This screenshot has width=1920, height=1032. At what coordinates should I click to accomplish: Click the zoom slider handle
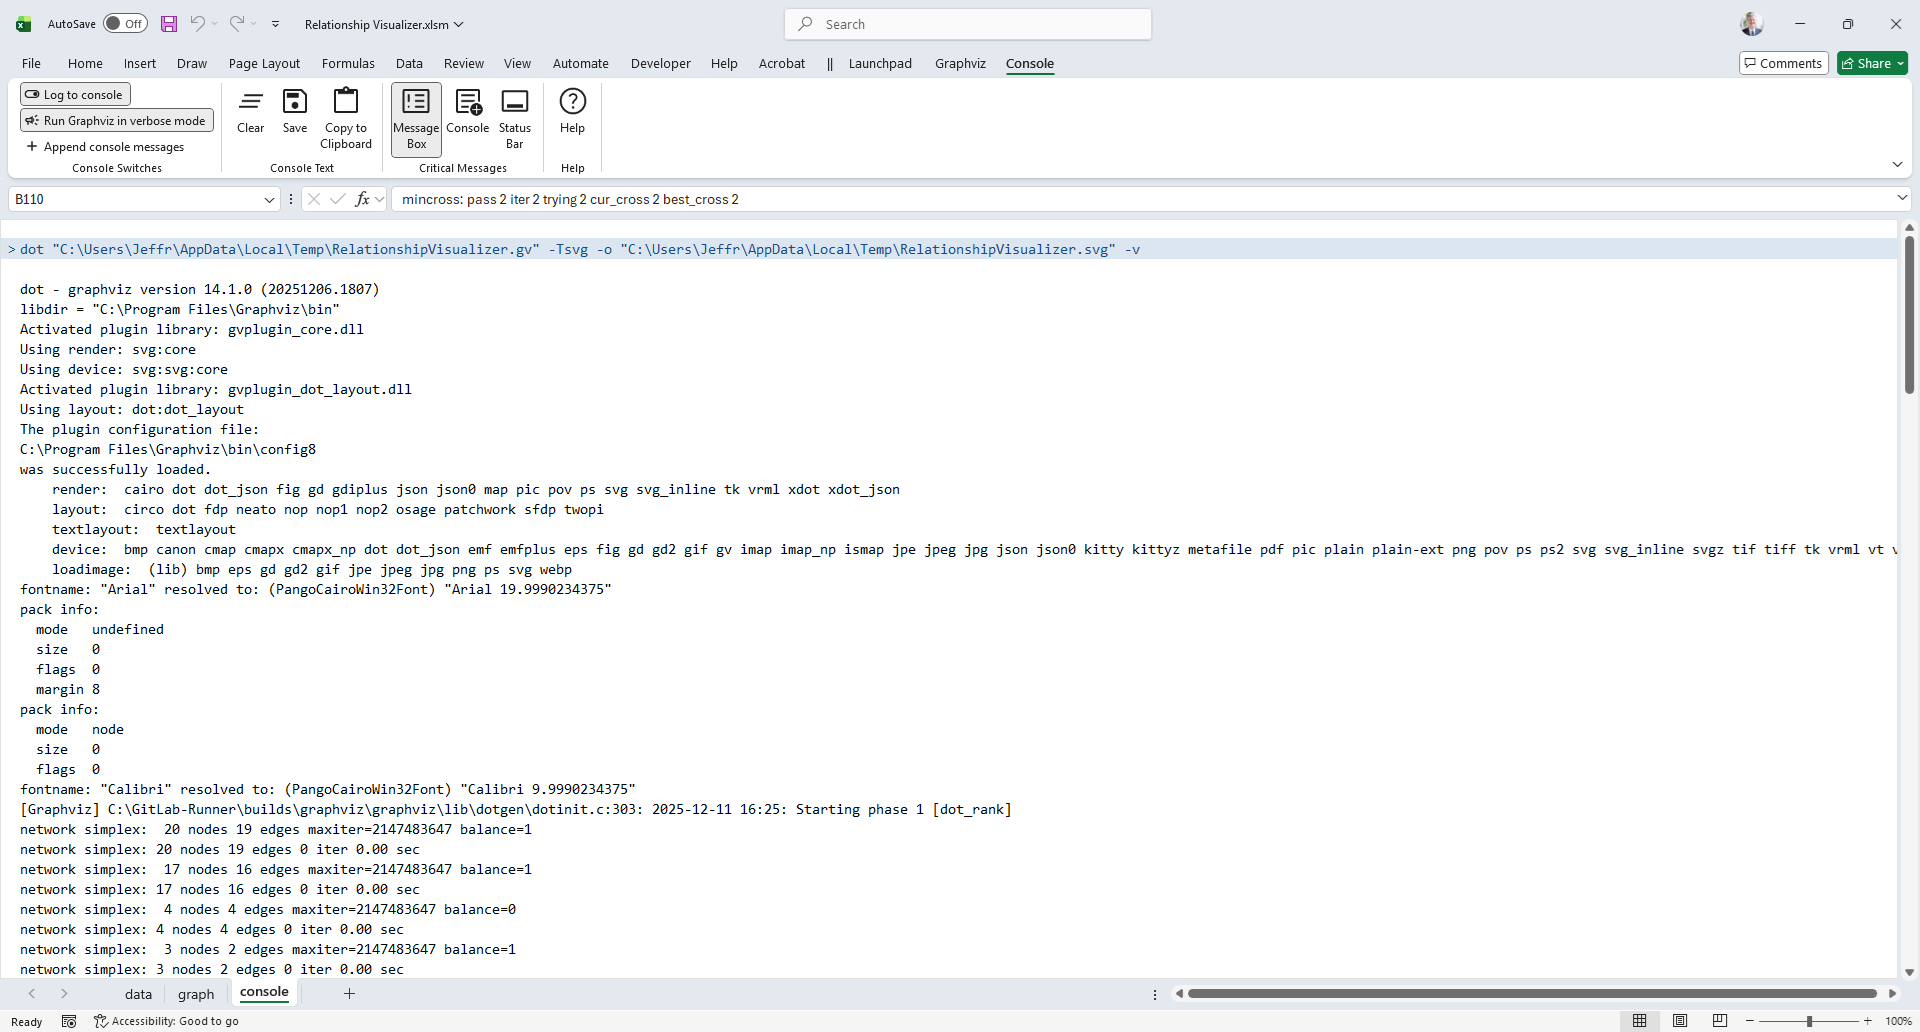[1809, 1021]
